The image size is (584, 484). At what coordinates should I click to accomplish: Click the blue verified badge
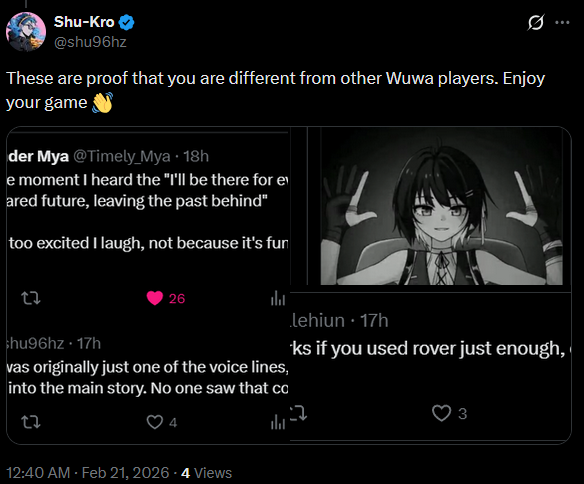click(127, 22)
